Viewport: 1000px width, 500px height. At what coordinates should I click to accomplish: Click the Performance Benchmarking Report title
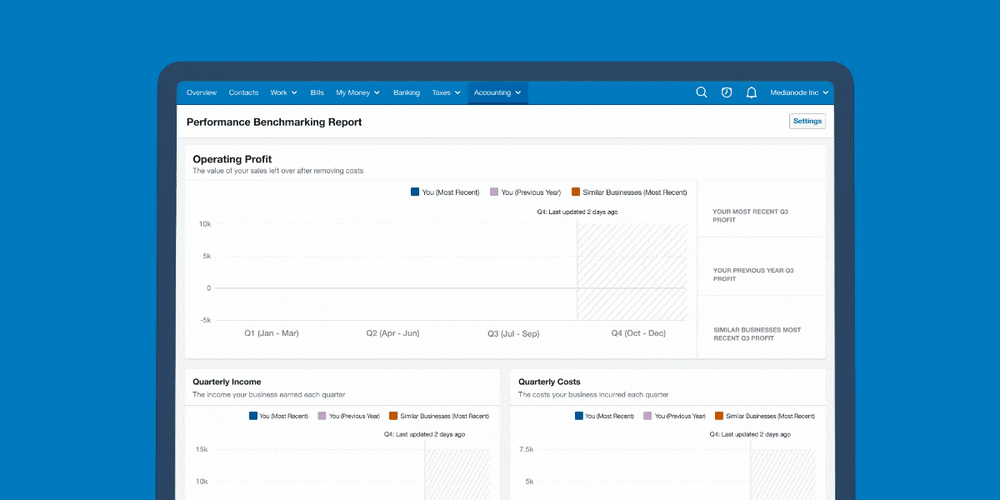(274, 122)
